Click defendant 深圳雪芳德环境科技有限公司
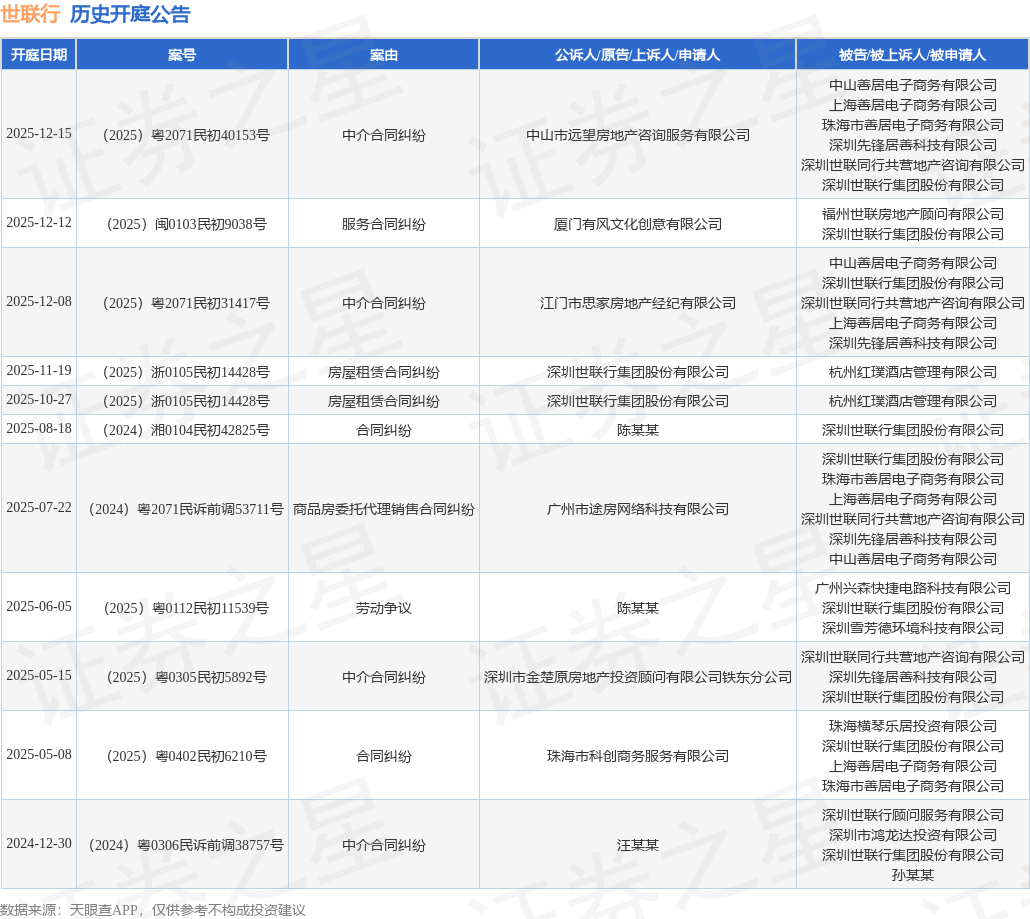 (x=913, y=628)
